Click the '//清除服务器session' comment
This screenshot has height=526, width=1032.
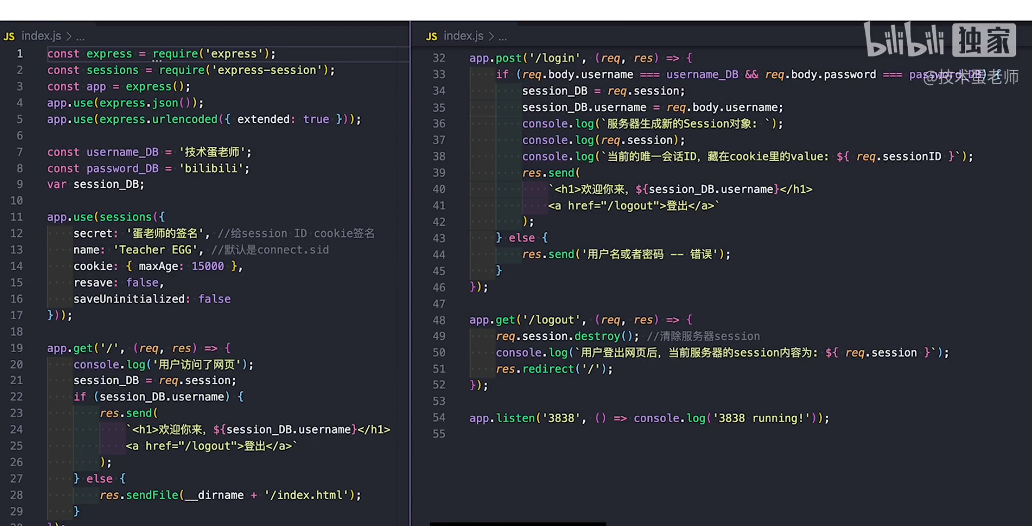pos(703,336)
